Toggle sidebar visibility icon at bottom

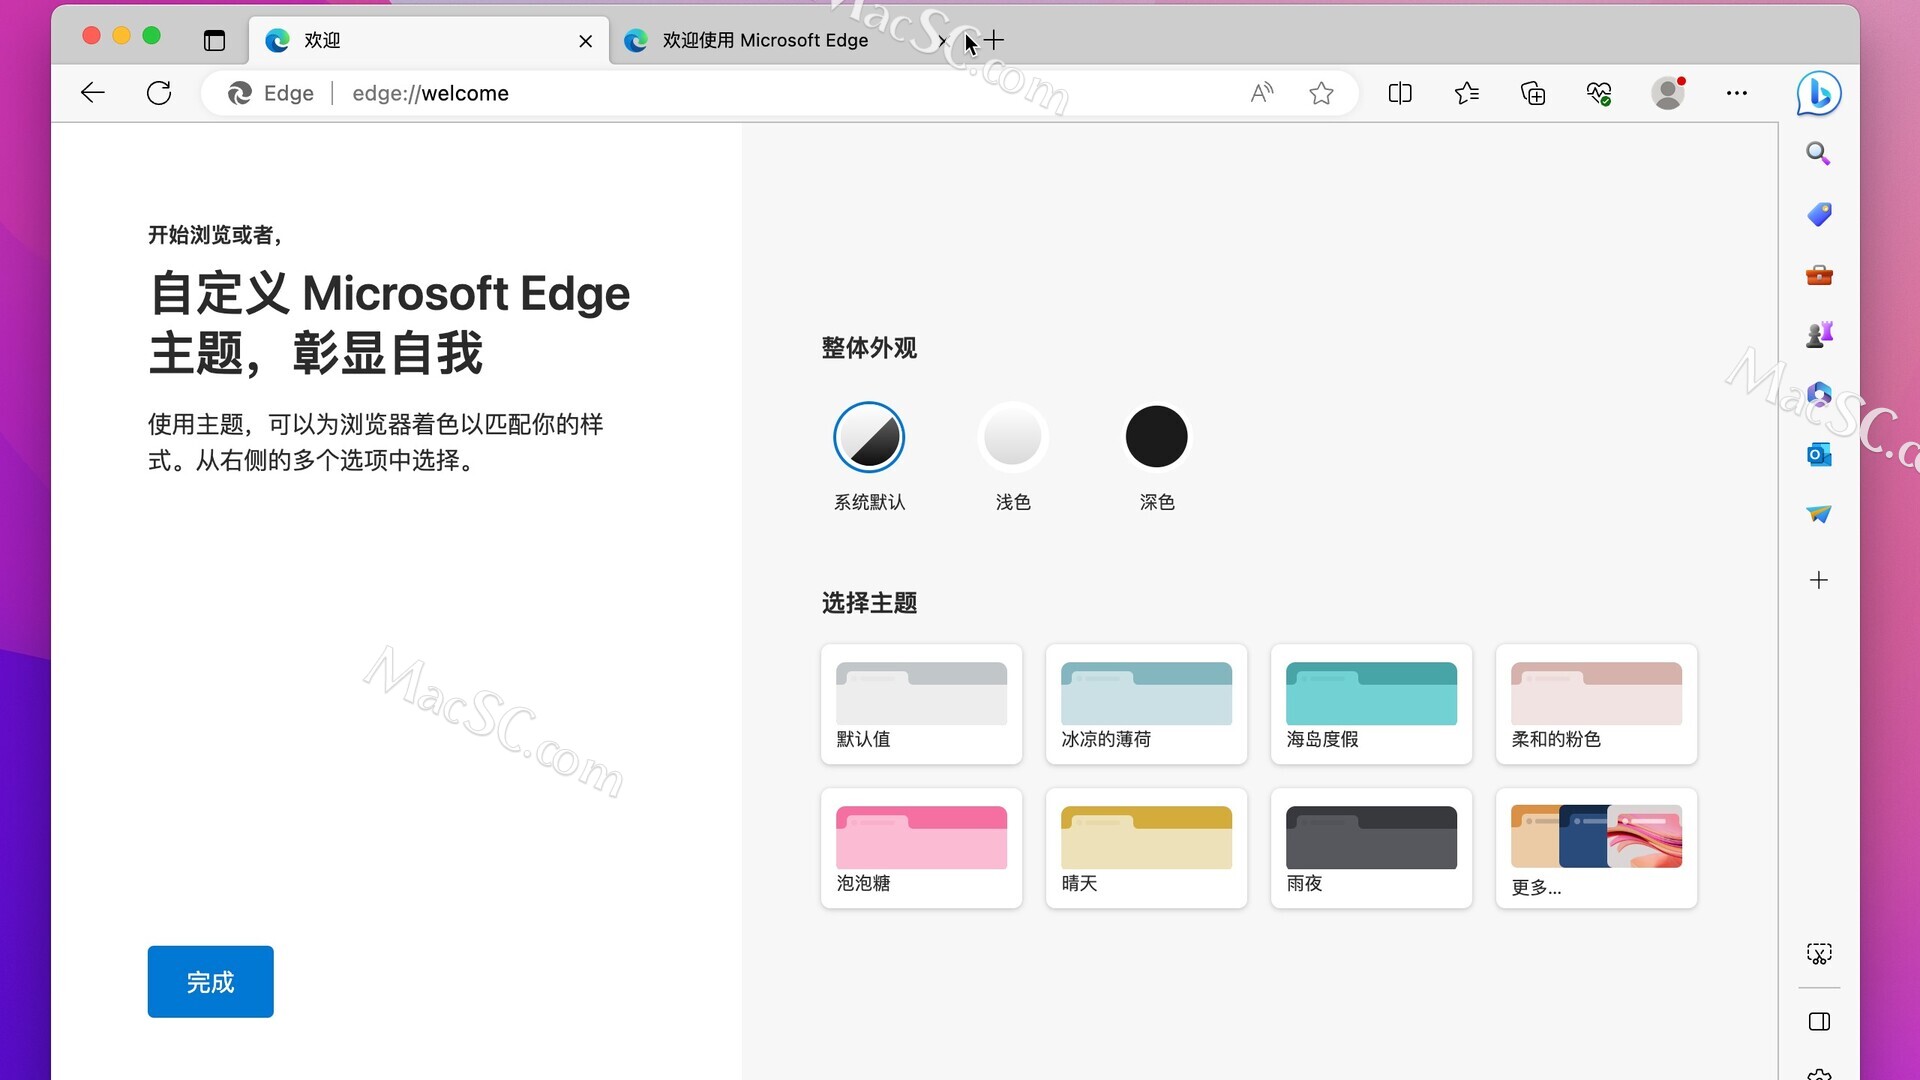pos(1819,1021)
